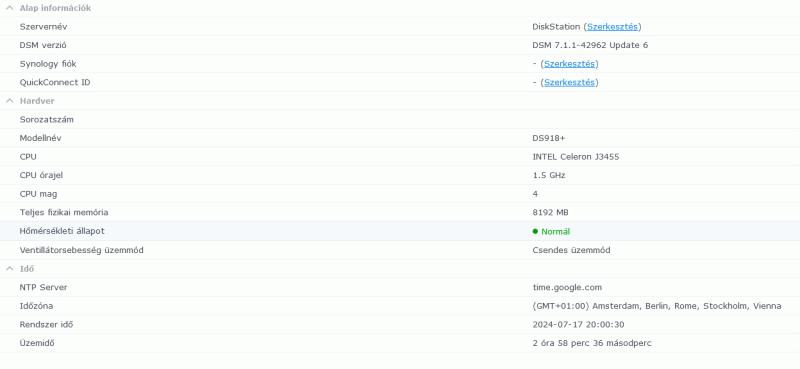Click the Ventillátorsebesség üzemmód label
This screenshot has width=800, height=369.
point(81,251)
